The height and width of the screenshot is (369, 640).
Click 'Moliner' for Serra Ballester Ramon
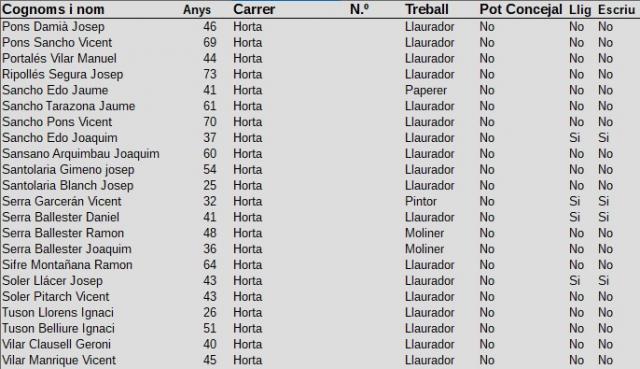pos(424,233)
